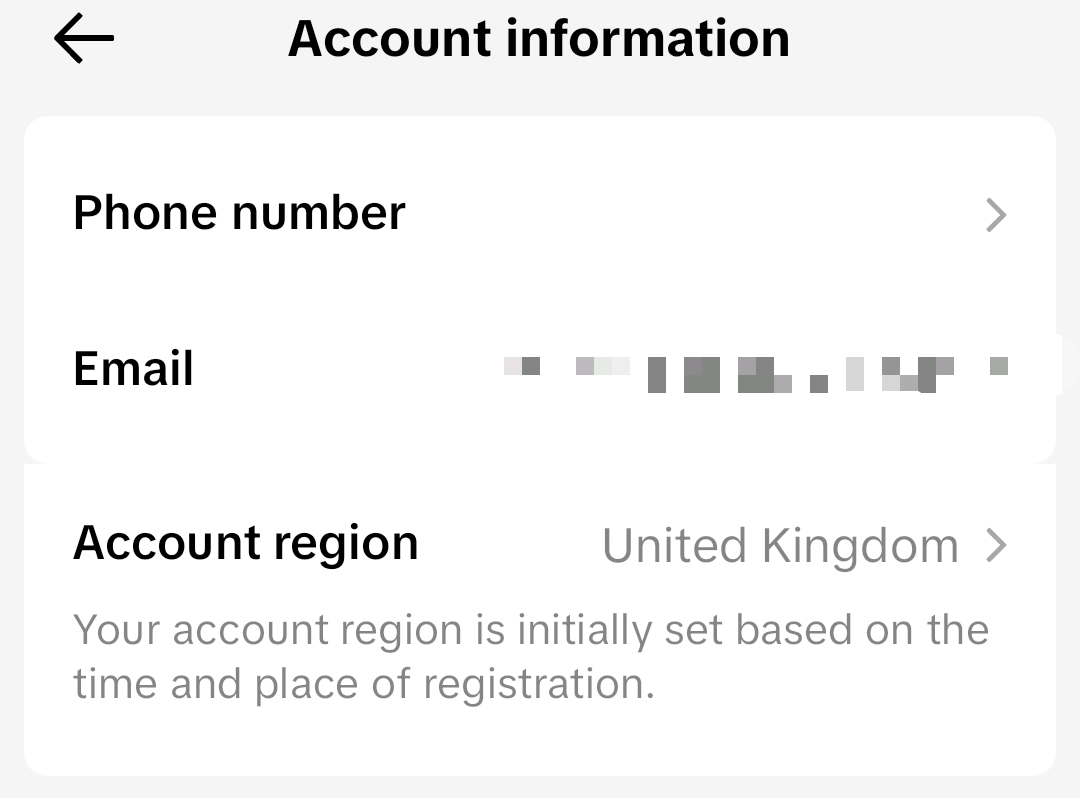Tap the bold 'Phone number' text
This screenshot has height=798, width=1080.
point(239,213)
